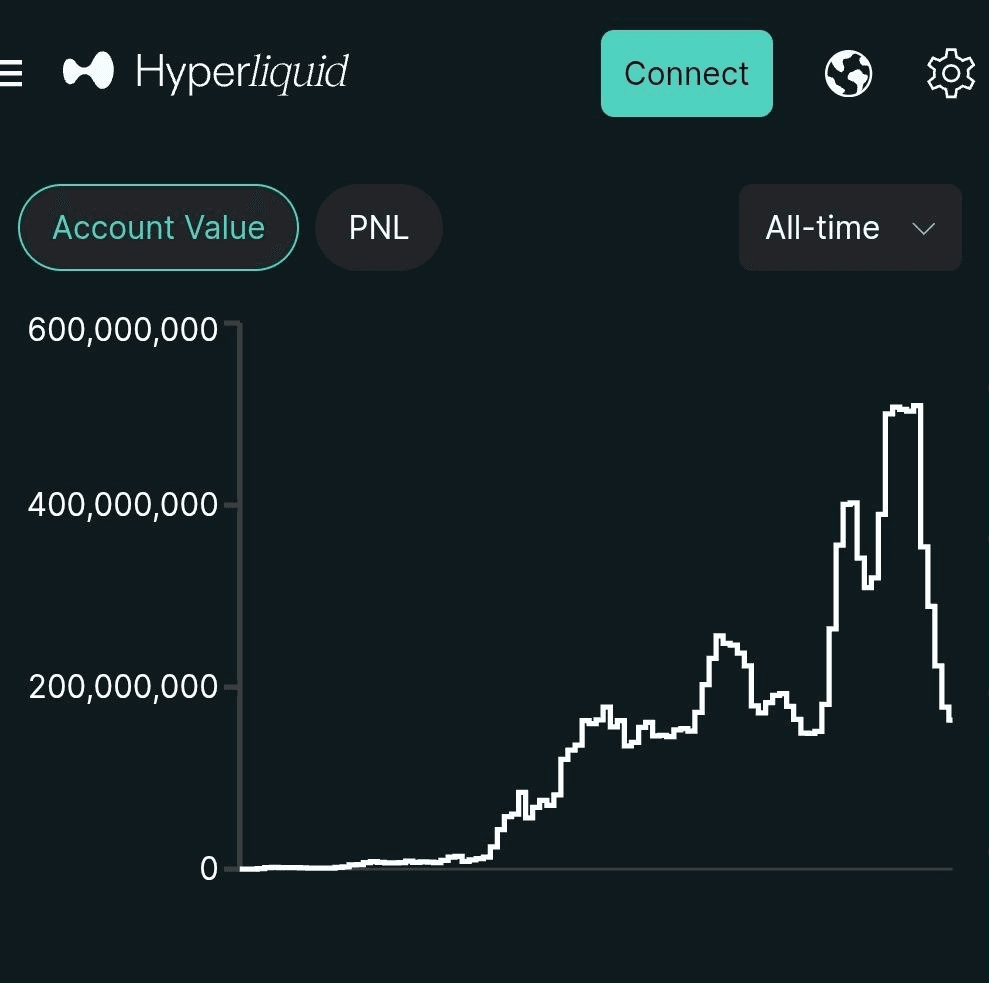Click the chart's highest peak plateau

pyautogui.click(x=903, y=408)
